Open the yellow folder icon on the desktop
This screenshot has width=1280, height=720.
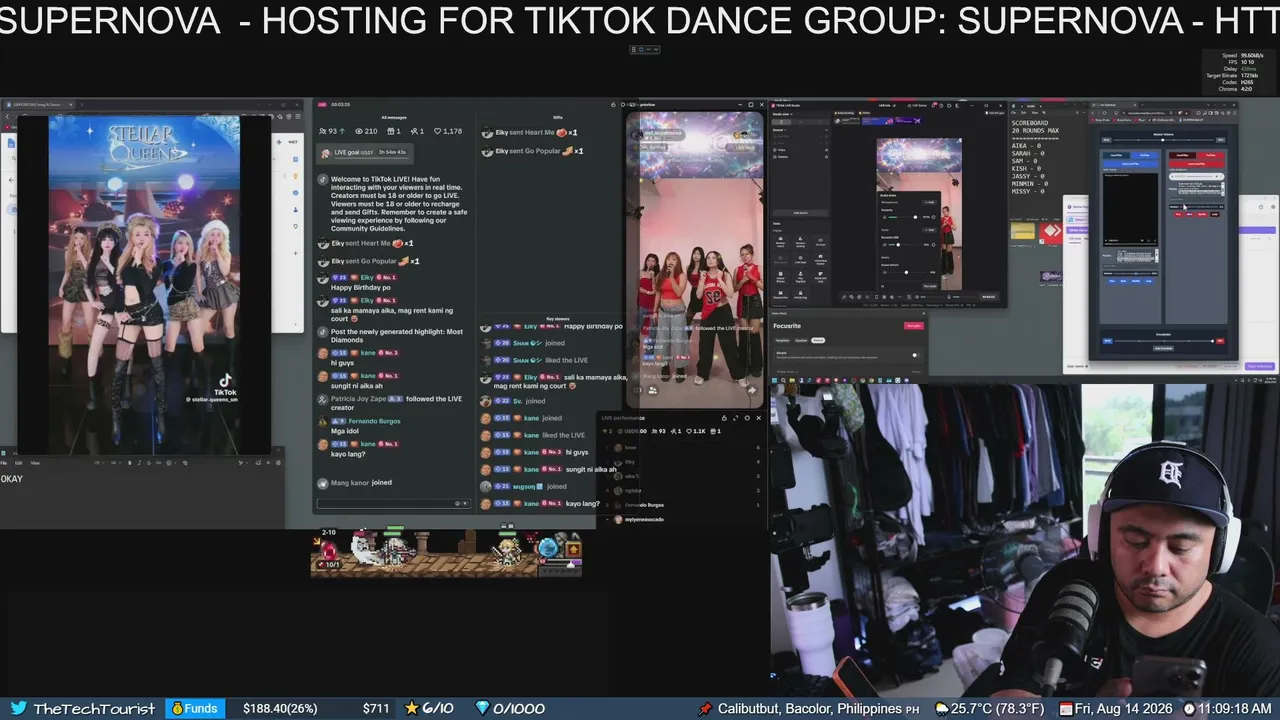(x=1022, y=232)
